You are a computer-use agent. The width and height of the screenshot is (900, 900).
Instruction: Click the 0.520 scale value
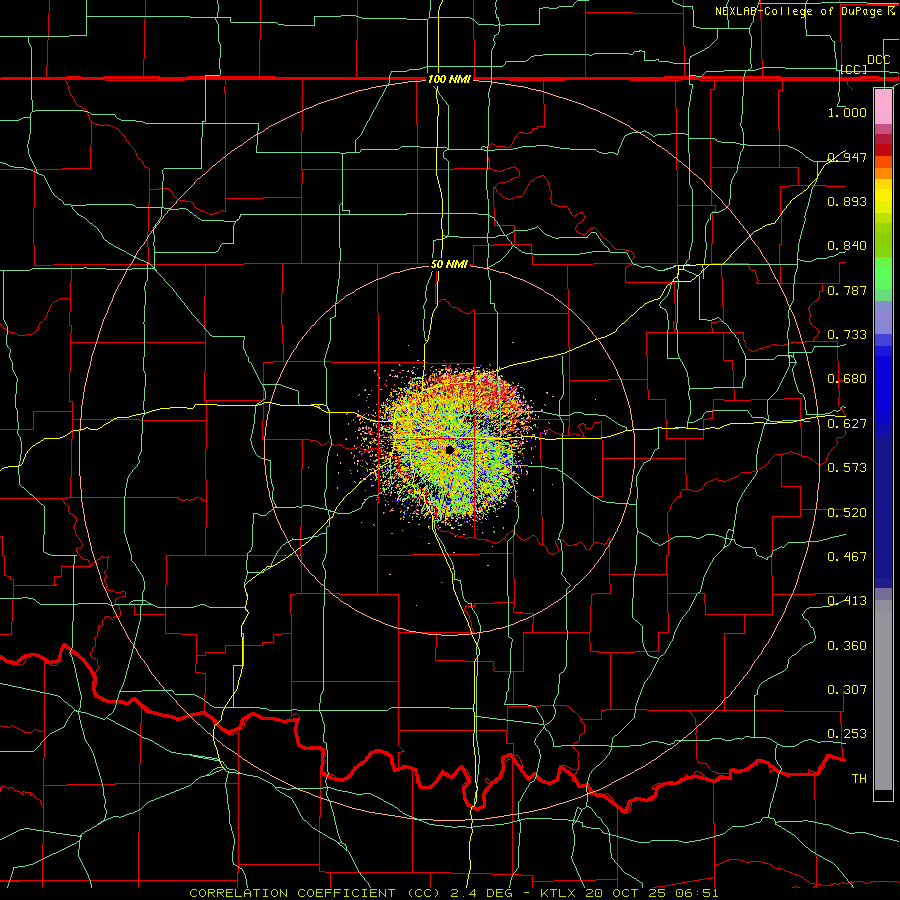coord(847,512)
